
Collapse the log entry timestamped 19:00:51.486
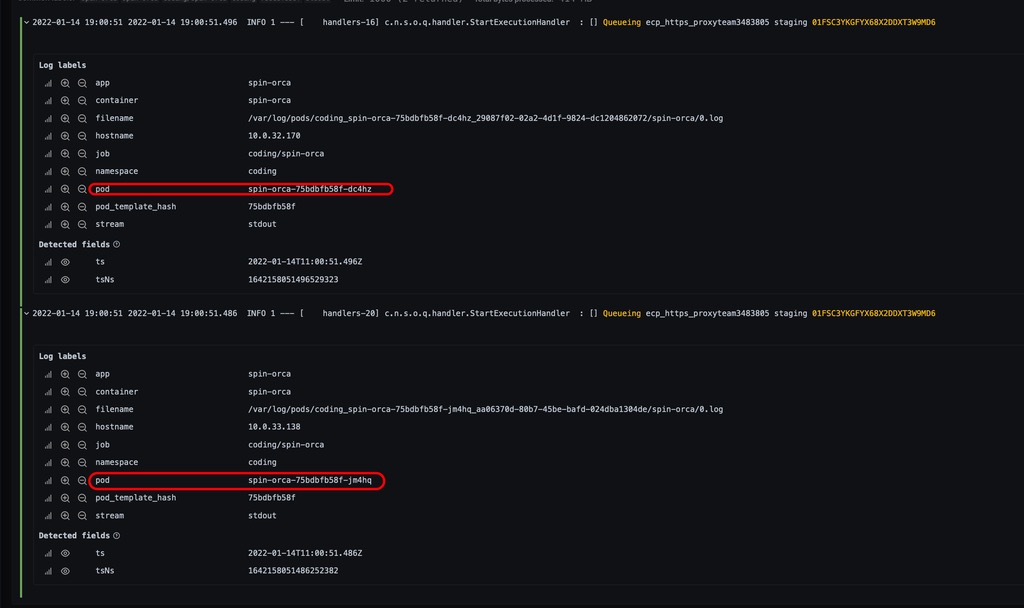(27, 313)
